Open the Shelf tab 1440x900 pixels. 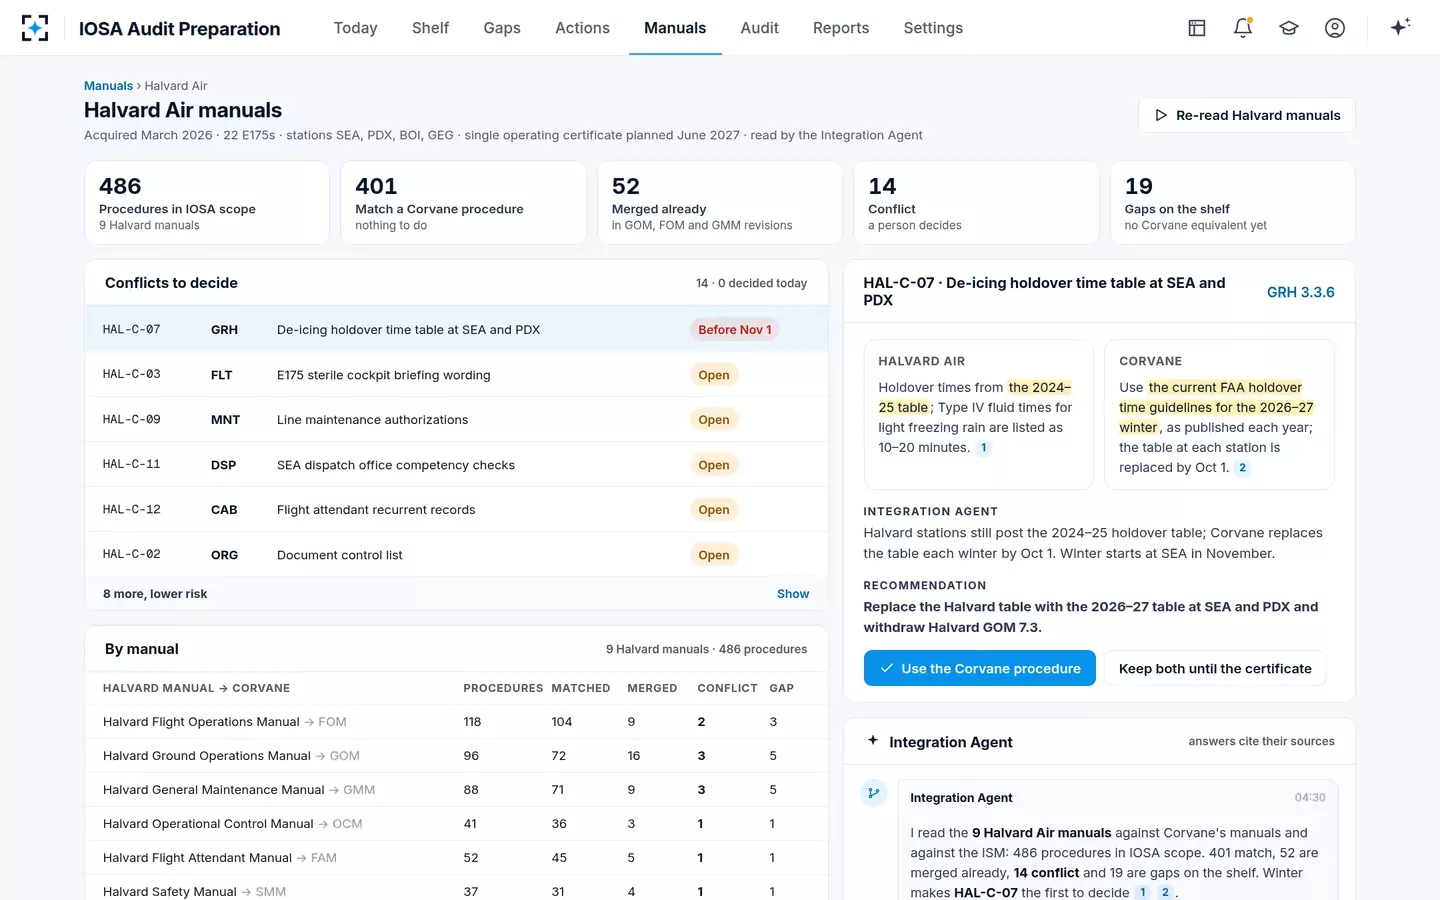point(430,28)
